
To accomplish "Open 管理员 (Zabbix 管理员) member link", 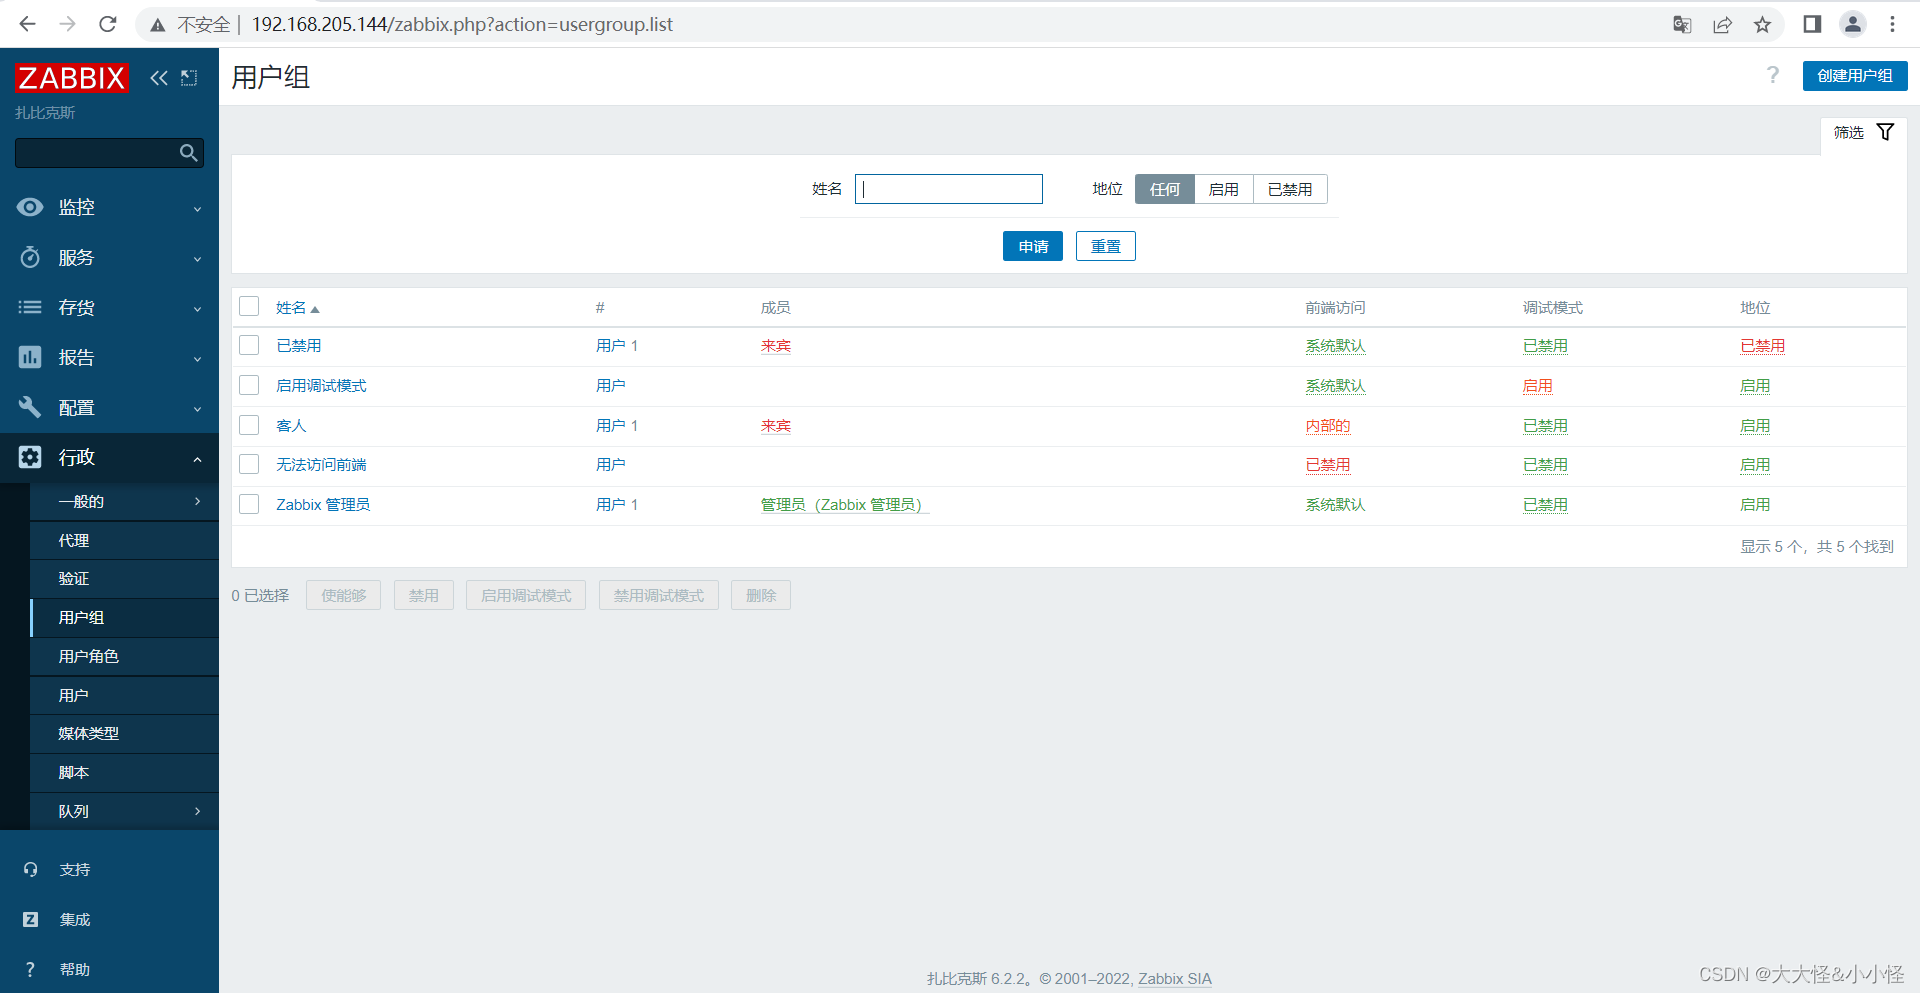I will click(844, 505).
